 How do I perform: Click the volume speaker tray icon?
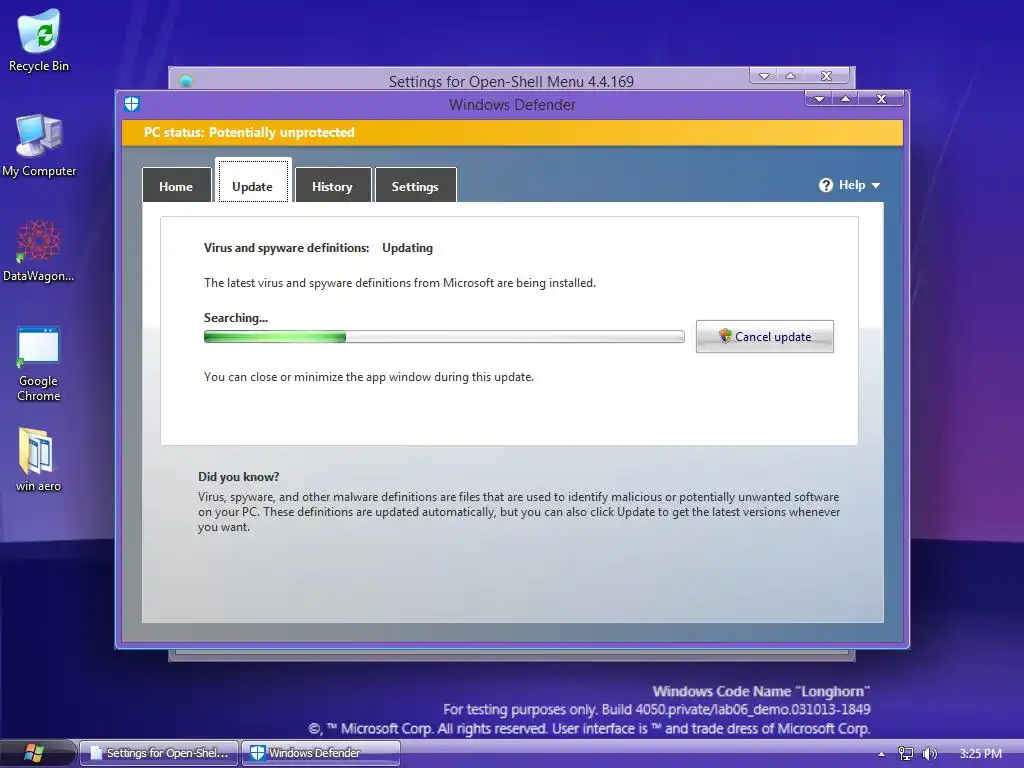(x=929, y=754)
